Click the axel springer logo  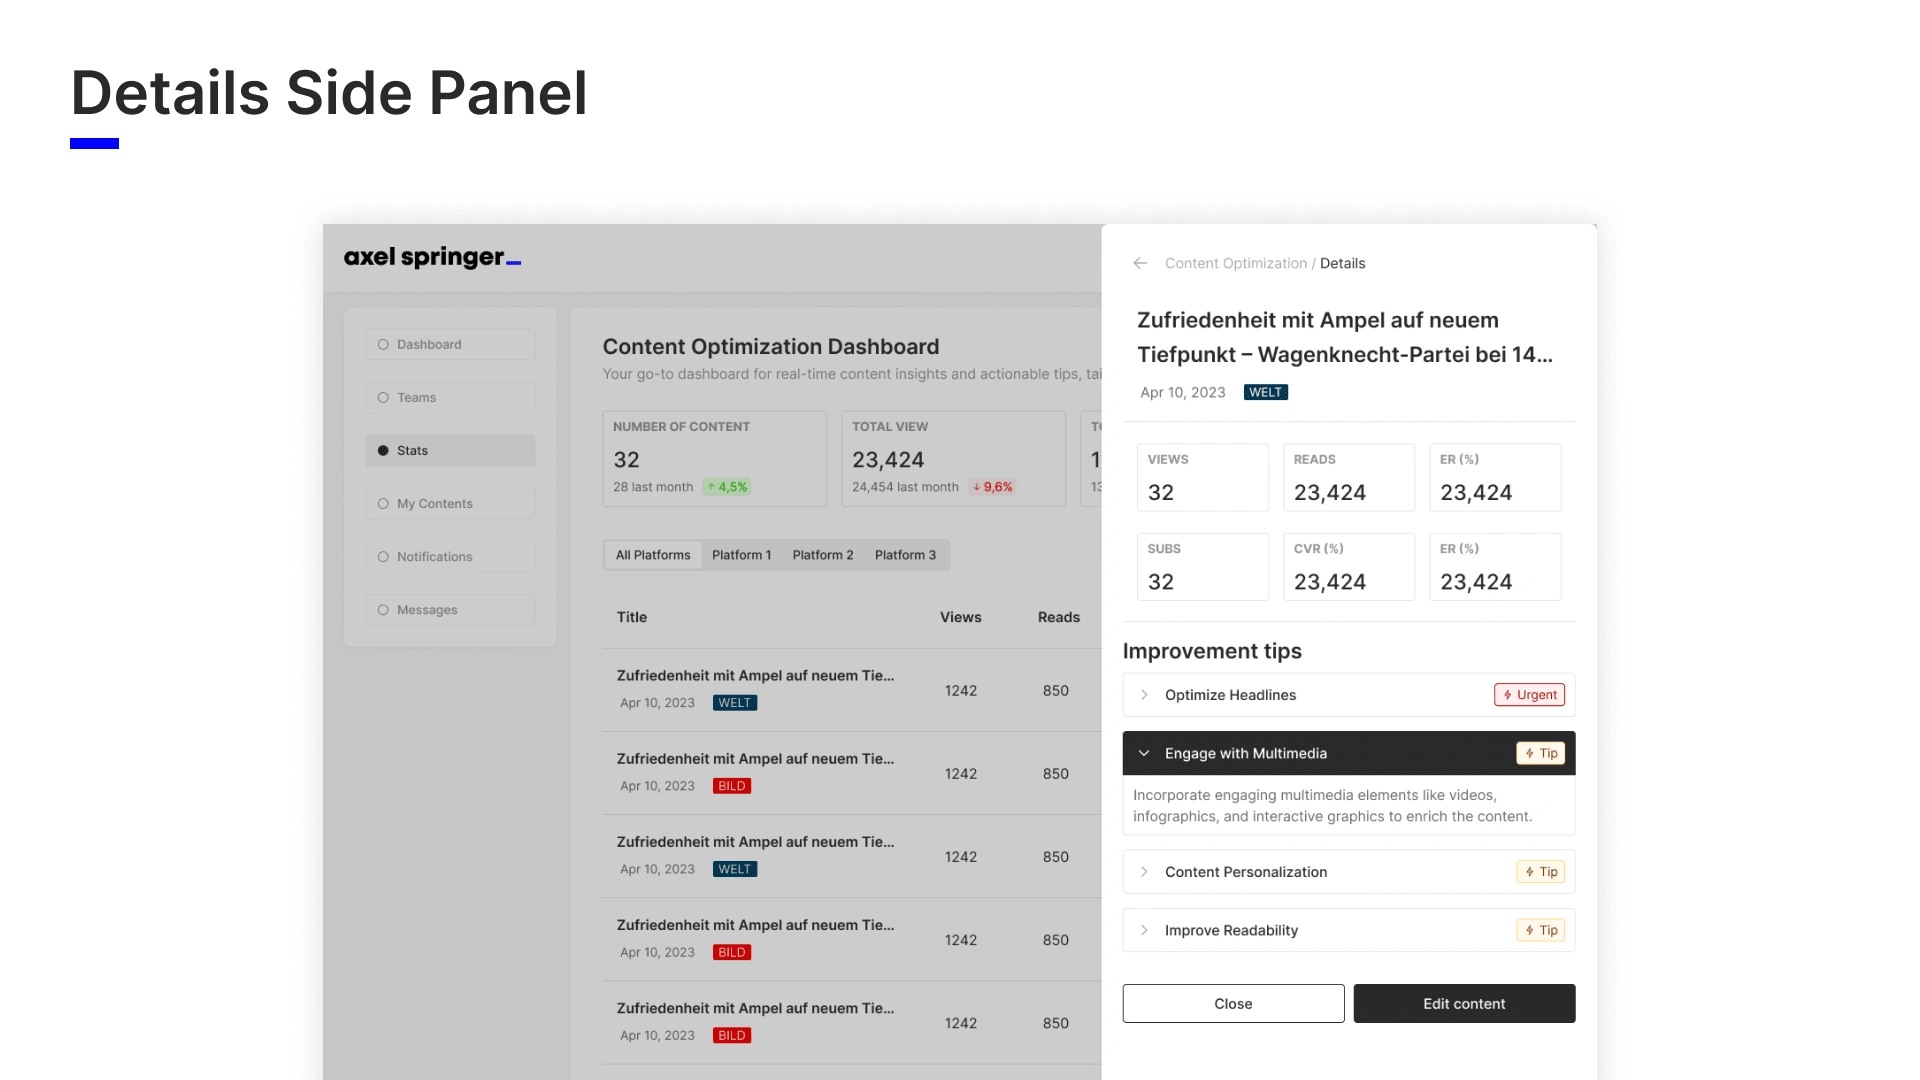click(432, 257)
